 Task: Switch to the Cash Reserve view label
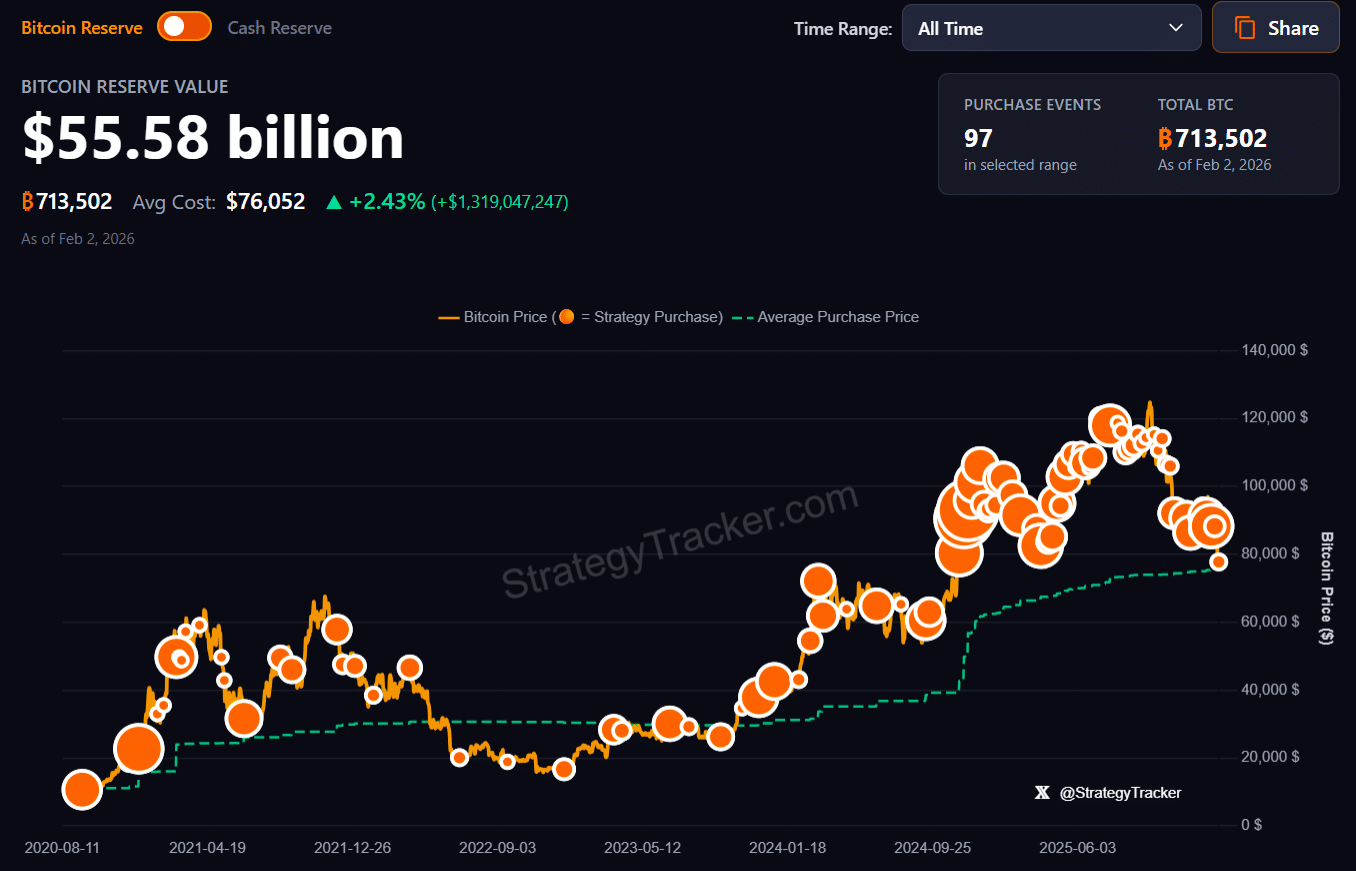(280, 27)
